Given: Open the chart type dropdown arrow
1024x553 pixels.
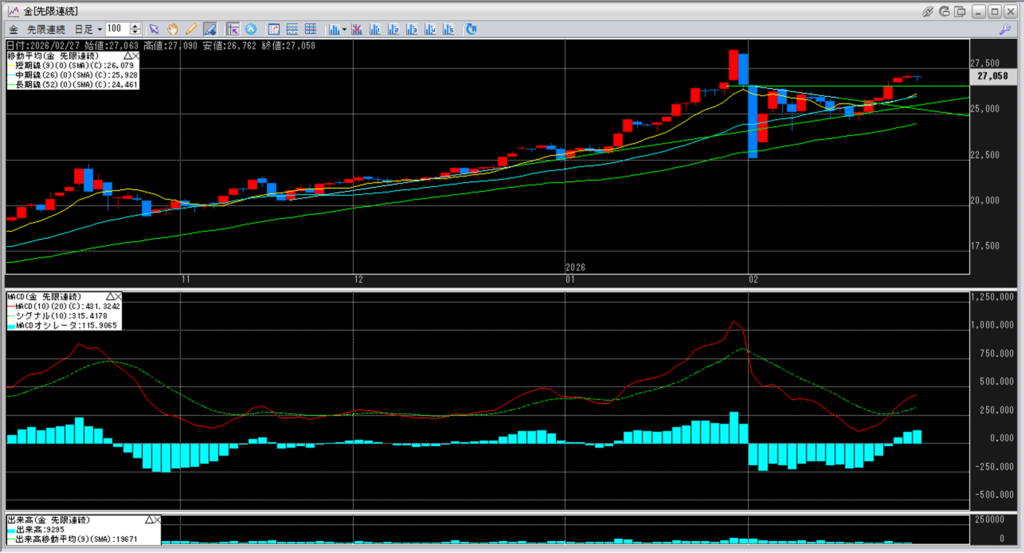Looking at the screenshot, I should click(x=344, y=29).
